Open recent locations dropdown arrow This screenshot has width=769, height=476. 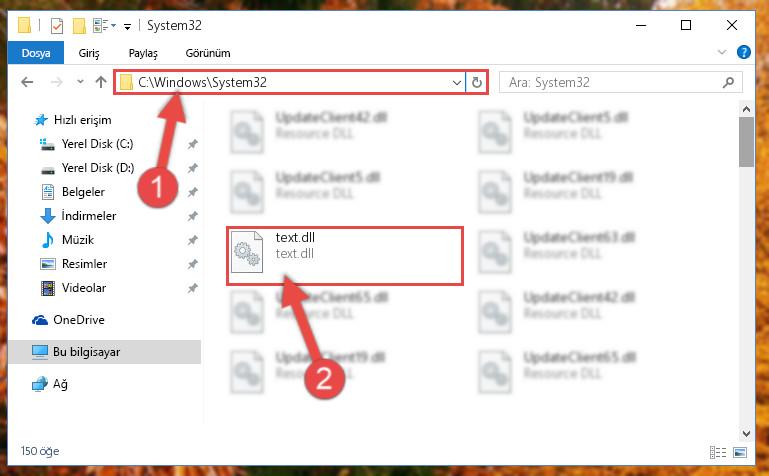point(80,82)
